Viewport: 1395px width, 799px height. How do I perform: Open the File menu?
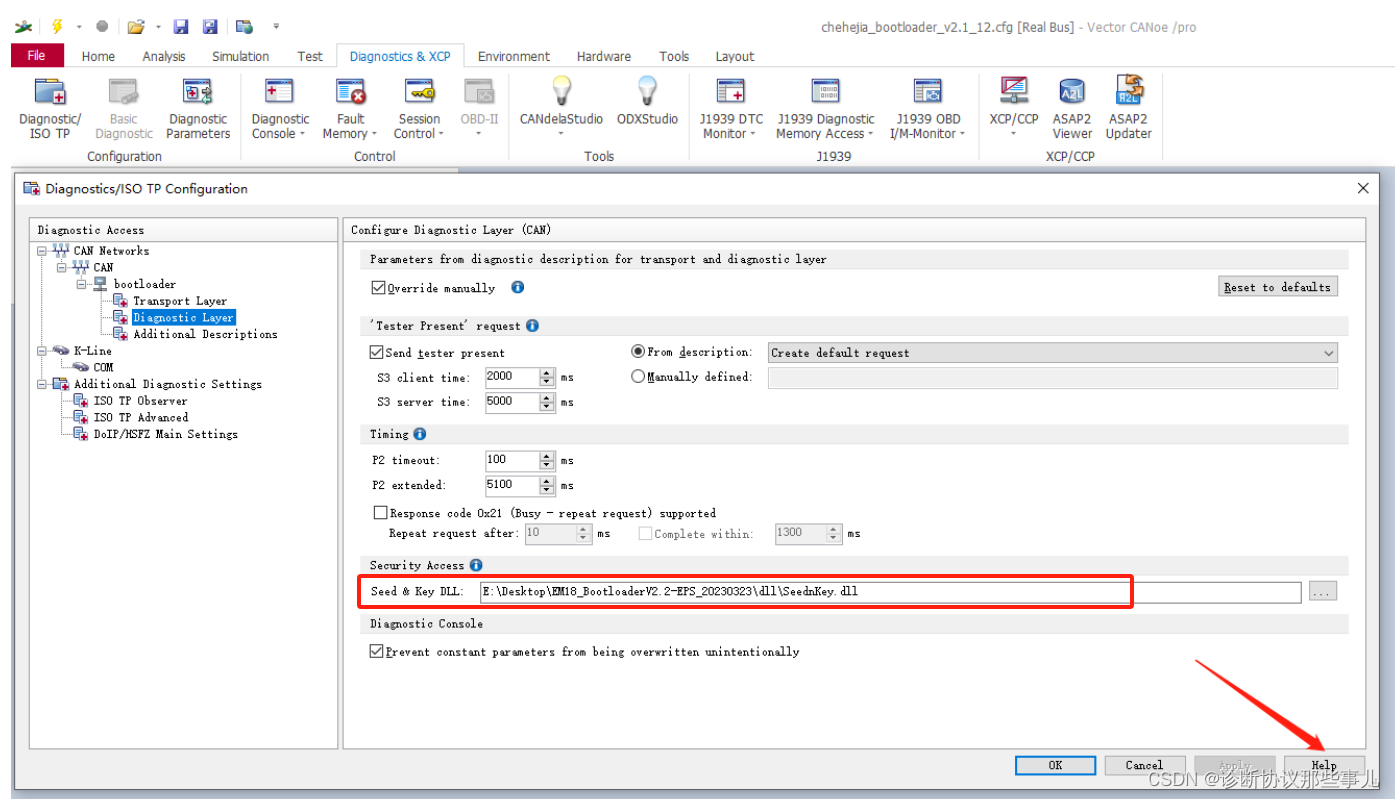tap(37, 56)
